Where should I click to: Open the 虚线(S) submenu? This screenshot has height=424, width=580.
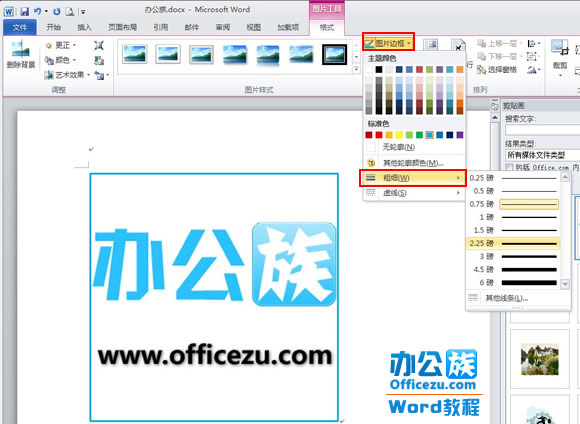click(x=414, y=193)
